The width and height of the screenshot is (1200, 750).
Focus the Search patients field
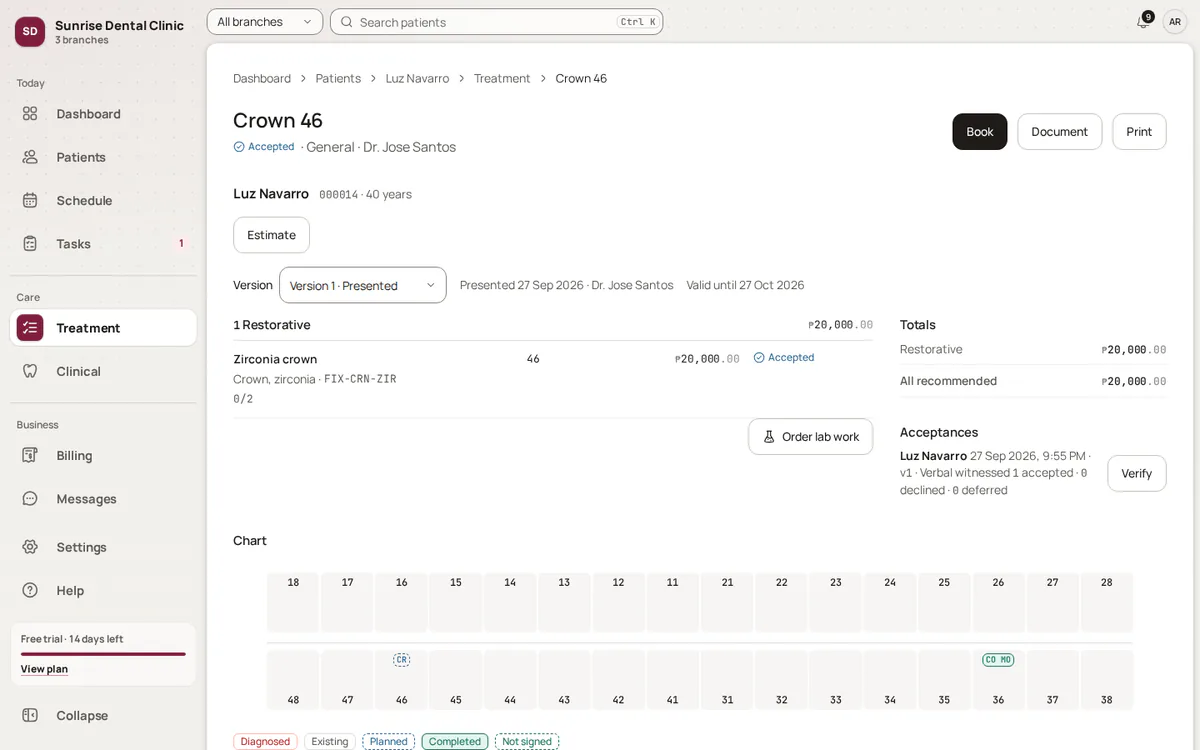497,22
